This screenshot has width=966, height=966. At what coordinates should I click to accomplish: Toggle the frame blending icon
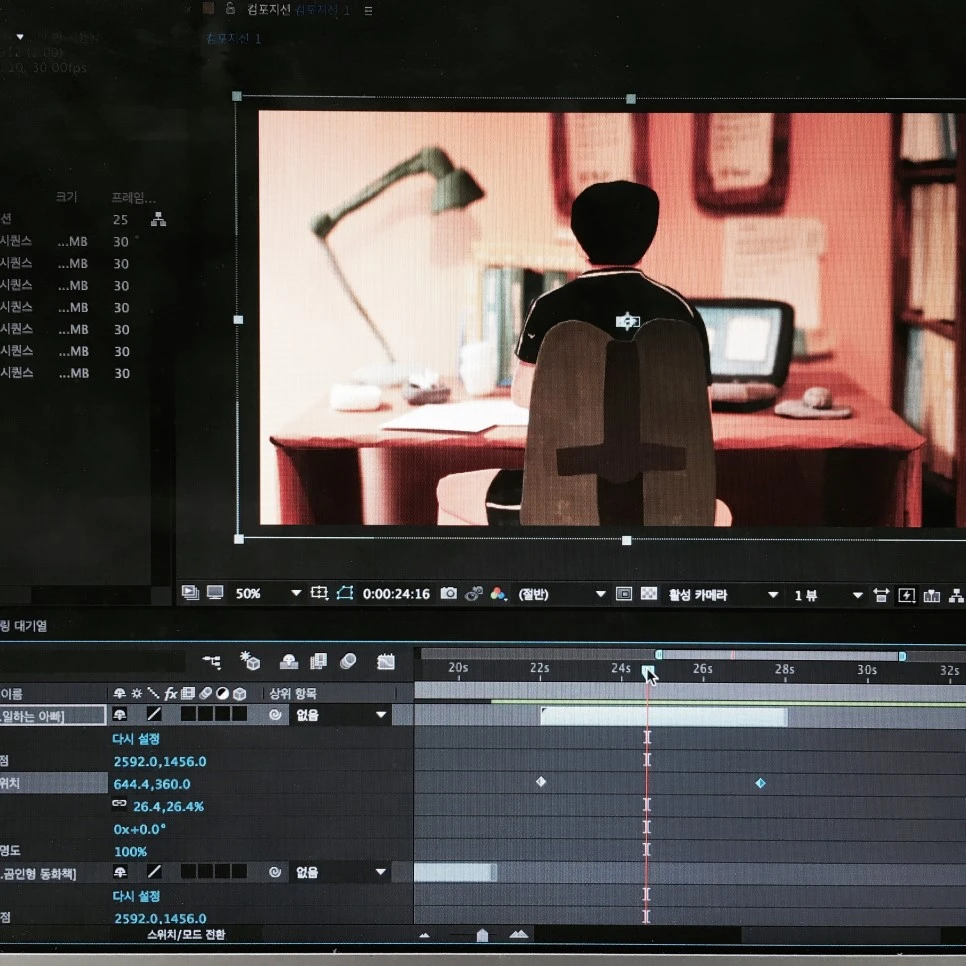tap(319, 662)
